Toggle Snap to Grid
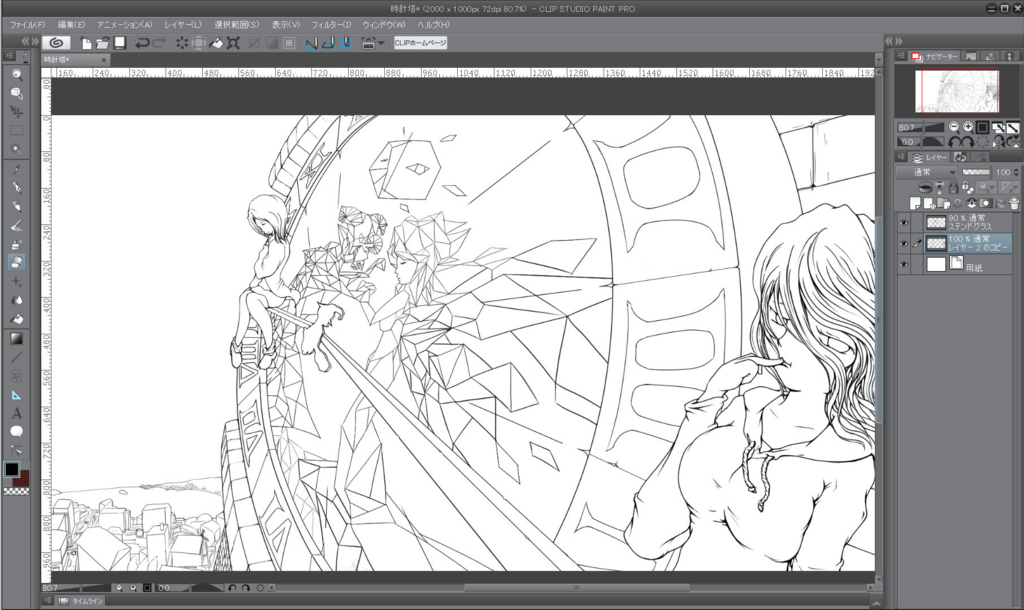Viewport: 1024px width, 610px height. [346, 43]
